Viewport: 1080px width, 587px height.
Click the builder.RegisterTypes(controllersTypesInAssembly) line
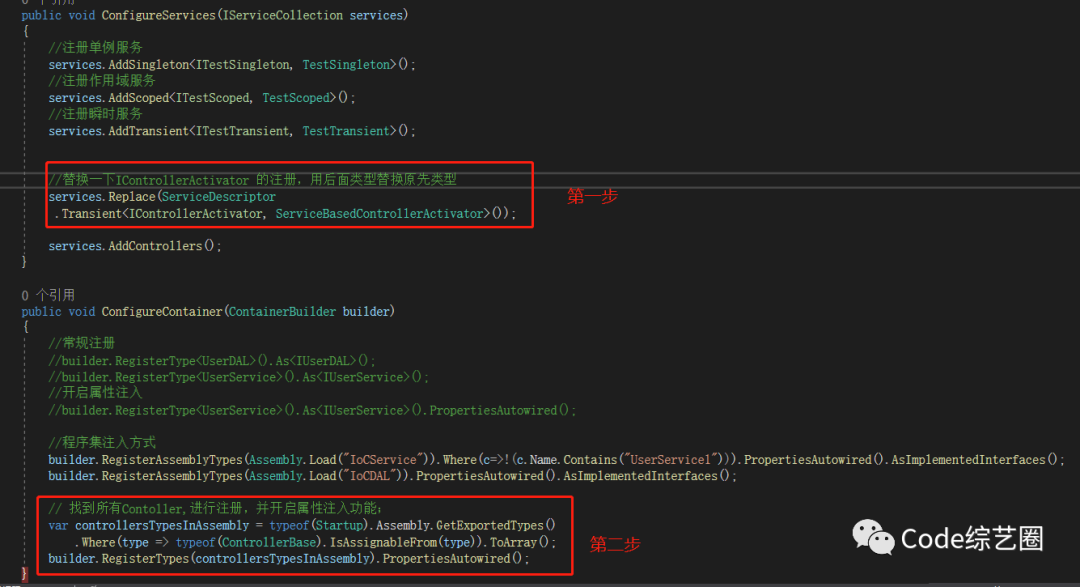click(289, 559)
